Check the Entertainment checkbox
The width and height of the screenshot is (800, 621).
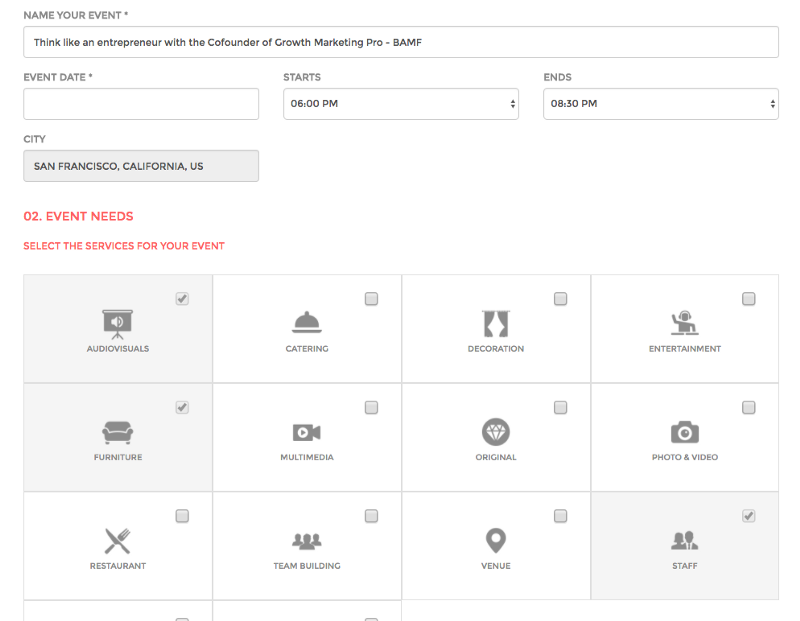(x=748, y=299)
